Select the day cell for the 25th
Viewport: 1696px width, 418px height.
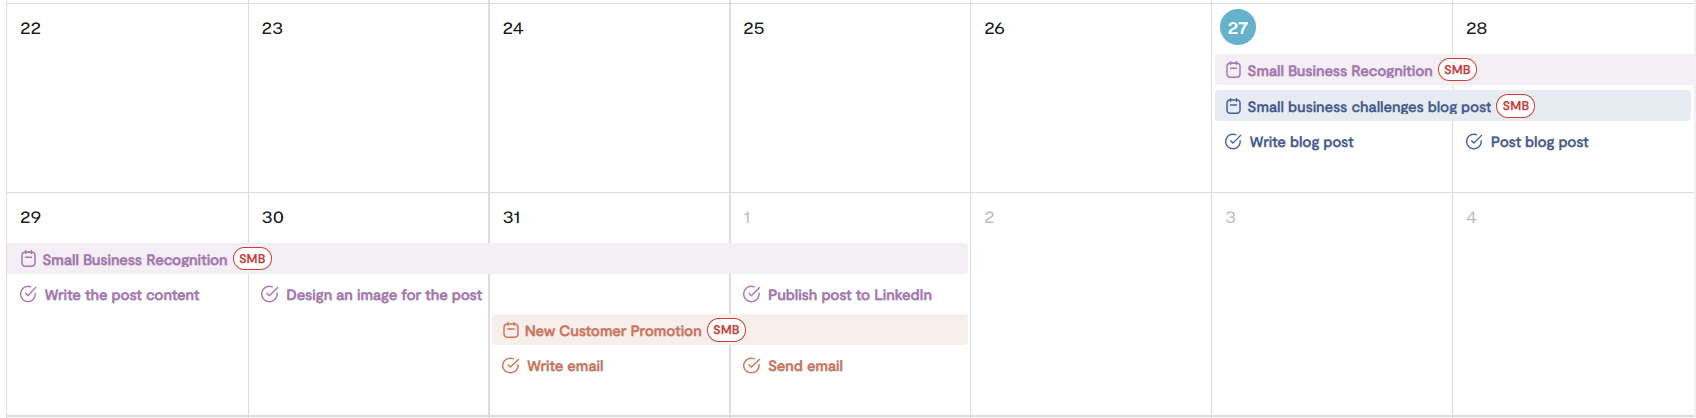point(850,98)
